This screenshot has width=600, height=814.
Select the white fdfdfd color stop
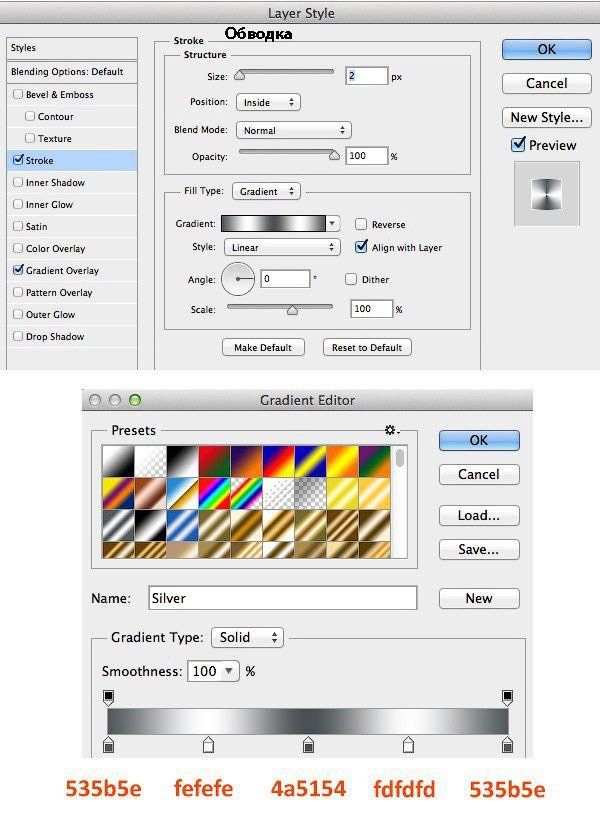tap(408, 744)
